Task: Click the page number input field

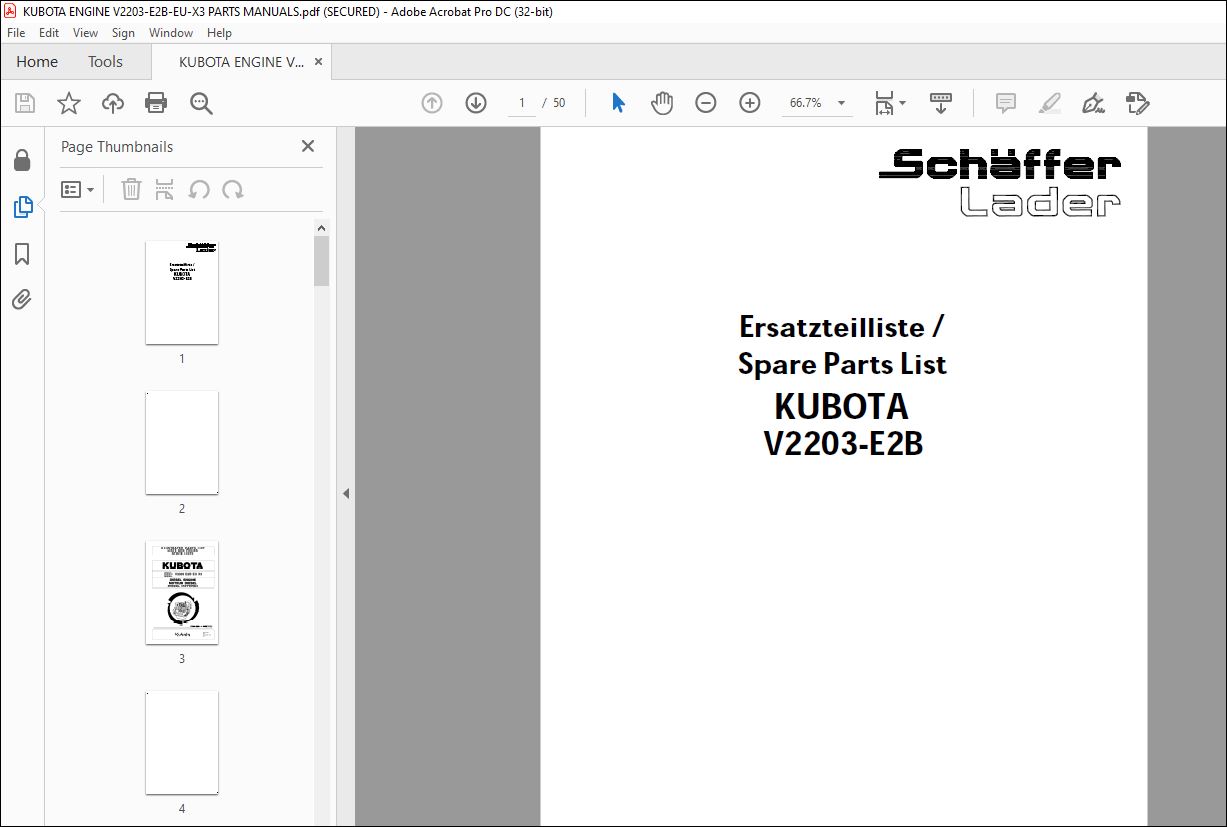Action: (x=521, y=103)
